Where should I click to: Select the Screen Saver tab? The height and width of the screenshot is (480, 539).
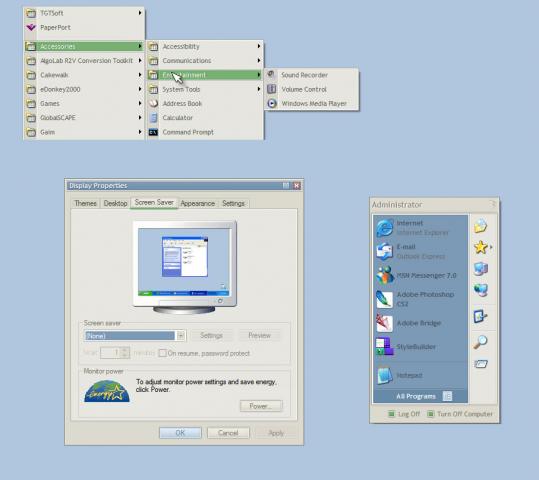click(154, 203)
